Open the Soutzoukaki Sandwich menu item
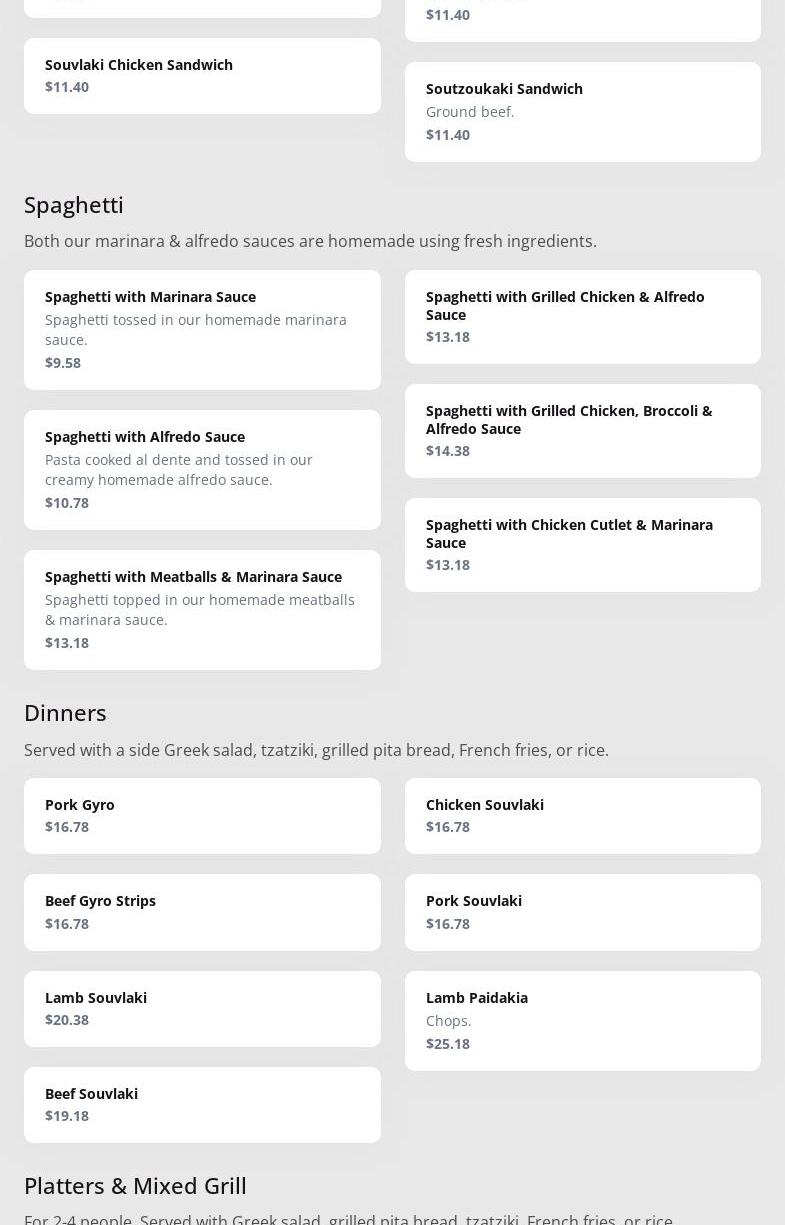 pyautogui.click(x=582, y=111)
